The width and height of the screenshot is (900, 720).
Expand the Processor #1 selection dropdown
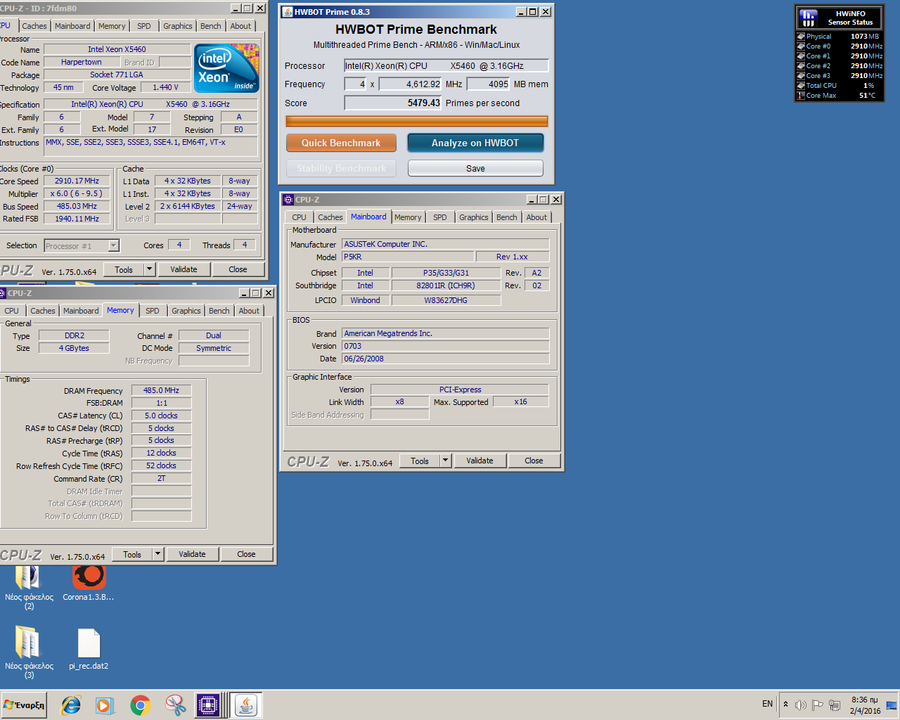(x=113, y=245)
